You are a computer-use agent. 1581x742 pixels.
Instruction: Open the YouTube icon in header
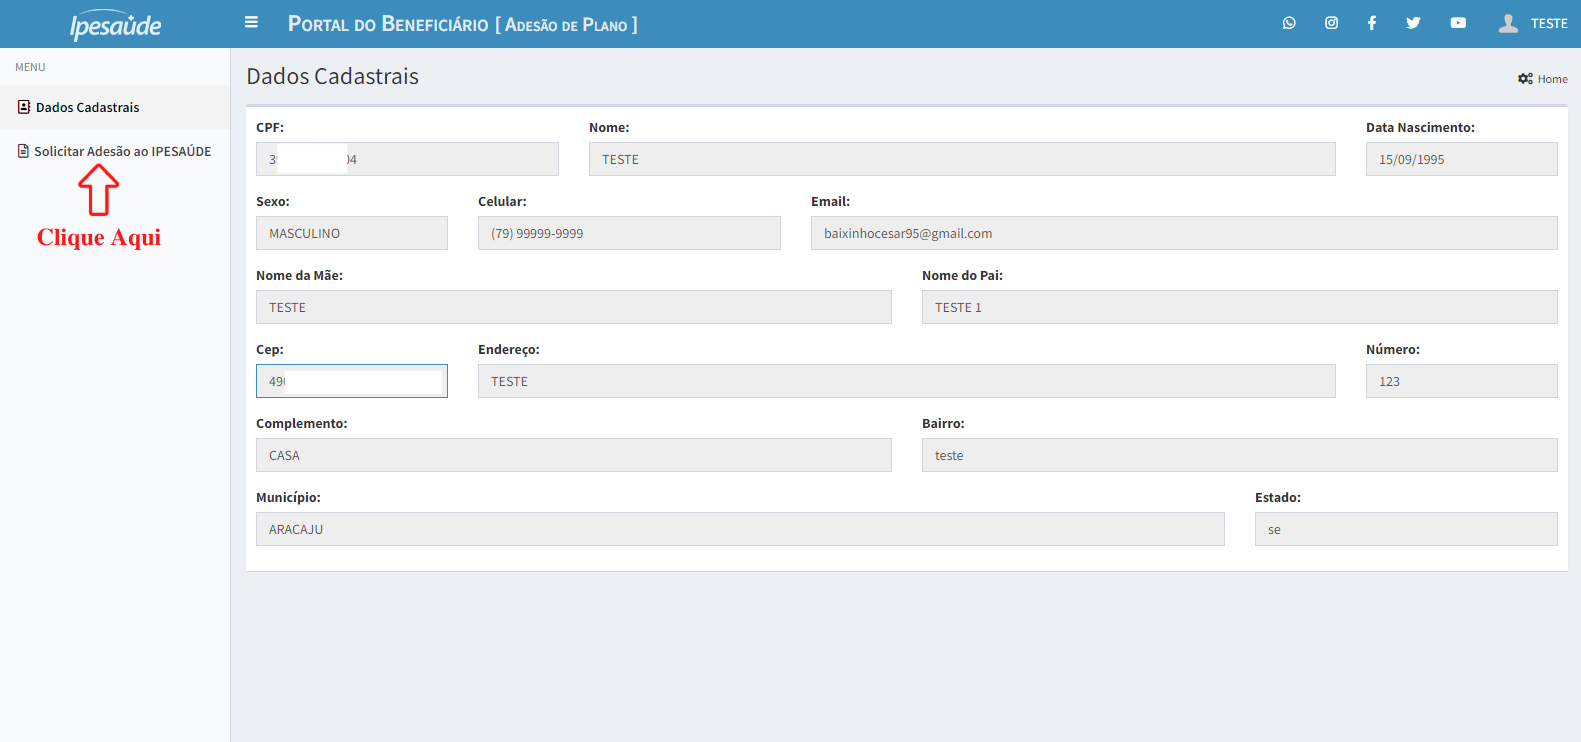(1458, 23)
